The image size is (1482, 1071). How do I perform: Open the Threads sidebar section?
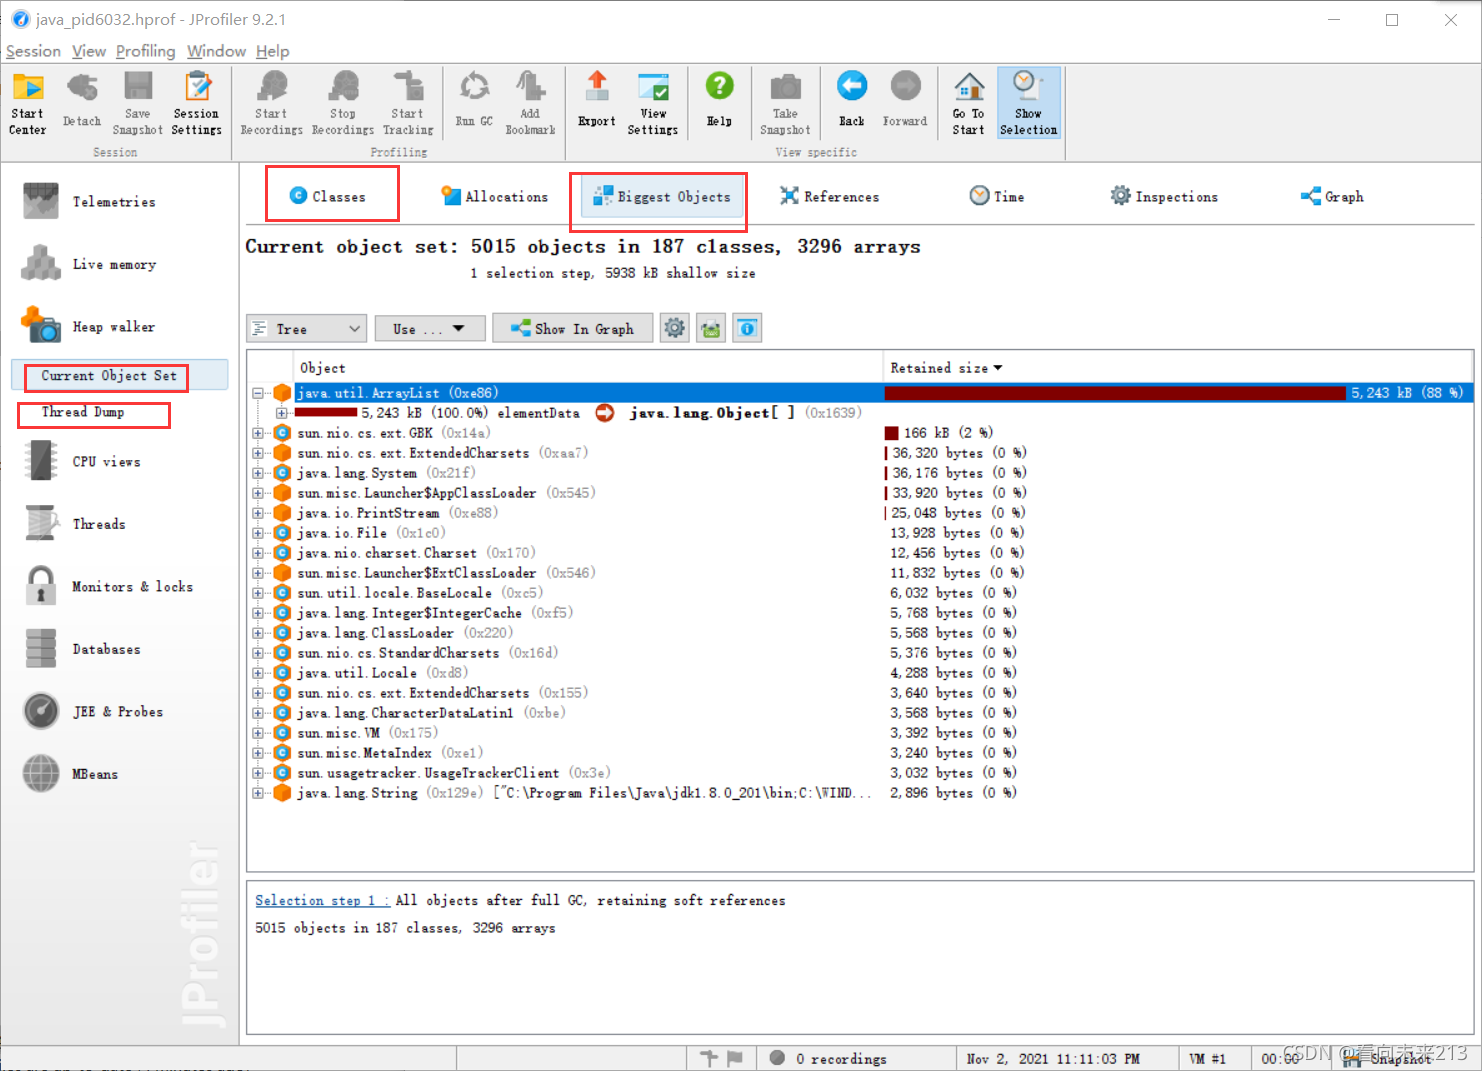click(76, 523)
